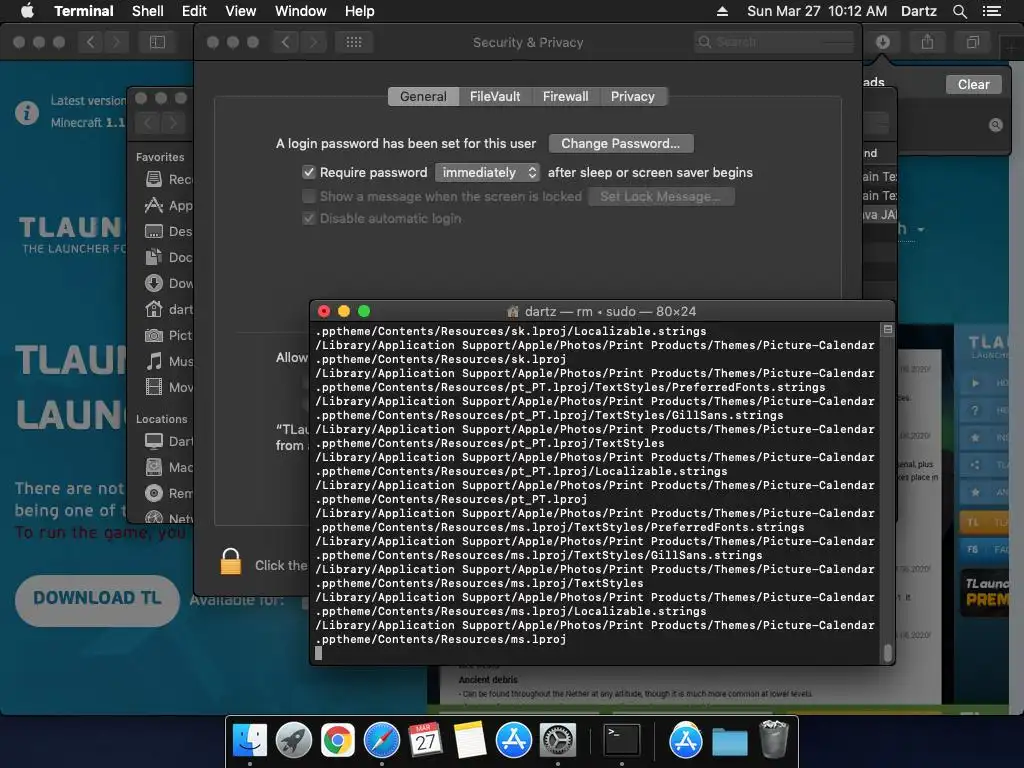
Task: Select Documents in Finder sidebar
Action: [x=167, y=257]
